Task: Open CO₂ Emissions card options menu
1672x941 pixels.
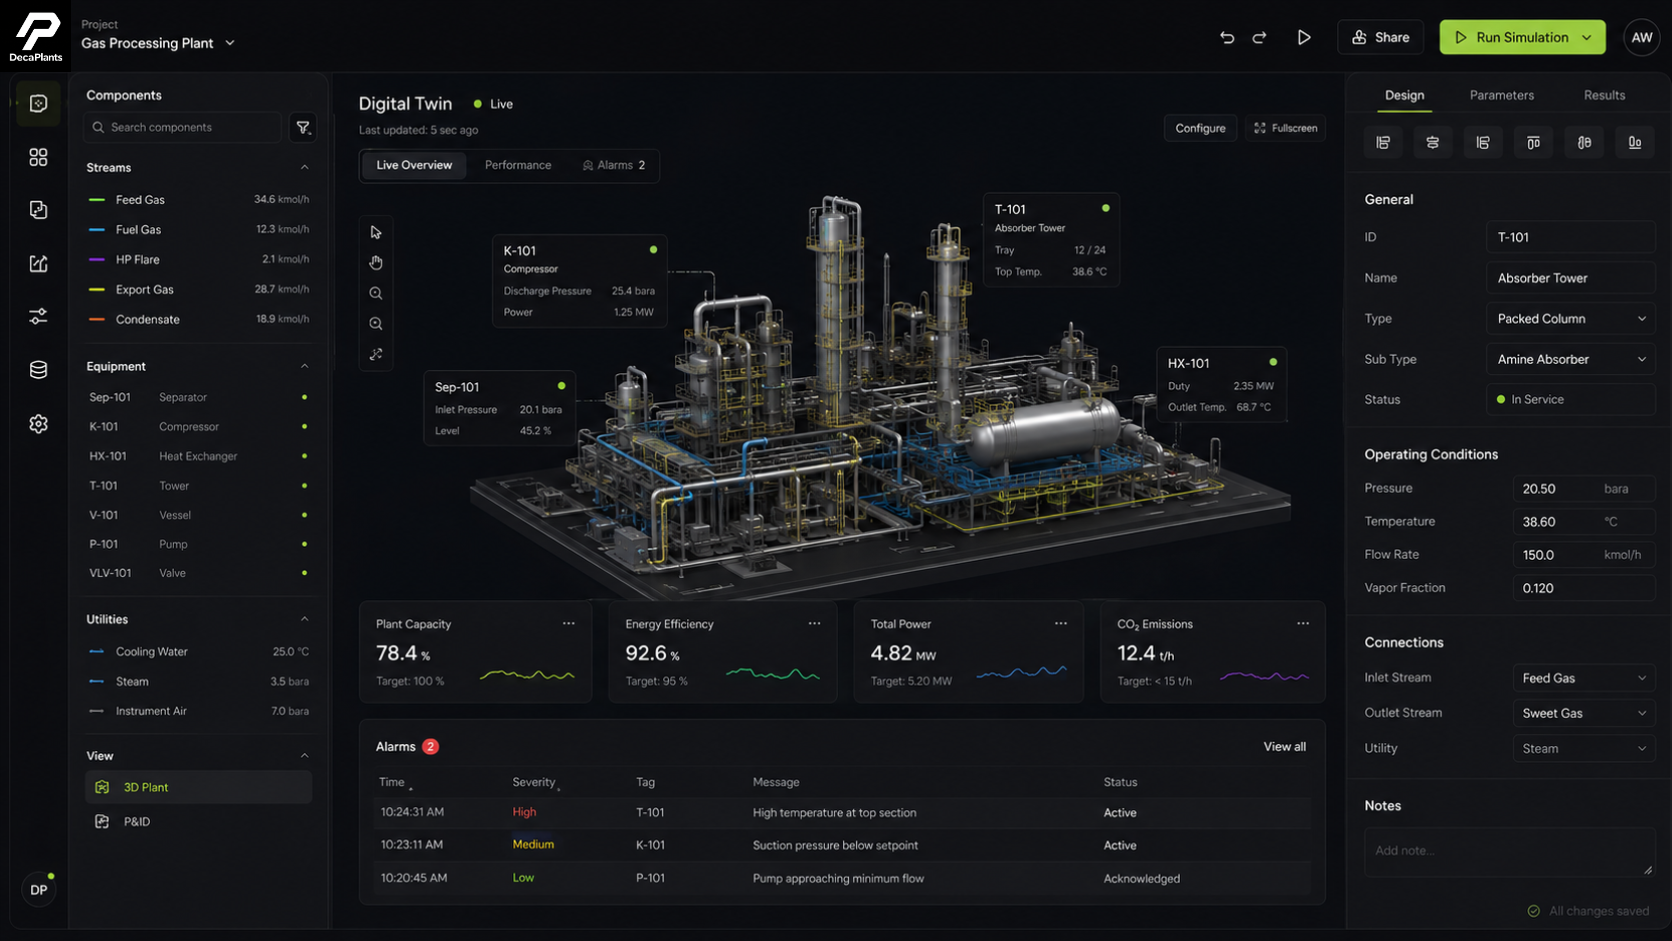Action: point(1303,623)
